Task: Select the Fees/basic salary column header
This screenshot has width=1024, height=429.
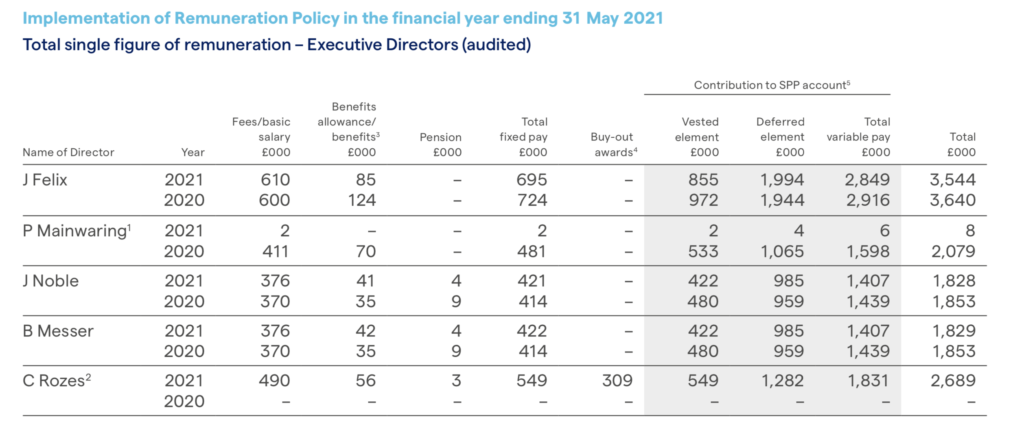Action: [261, 137]
